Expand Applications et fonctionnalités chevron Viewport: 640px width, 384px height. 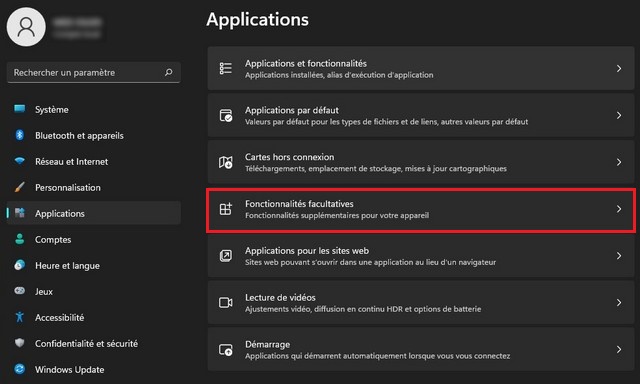619,69
